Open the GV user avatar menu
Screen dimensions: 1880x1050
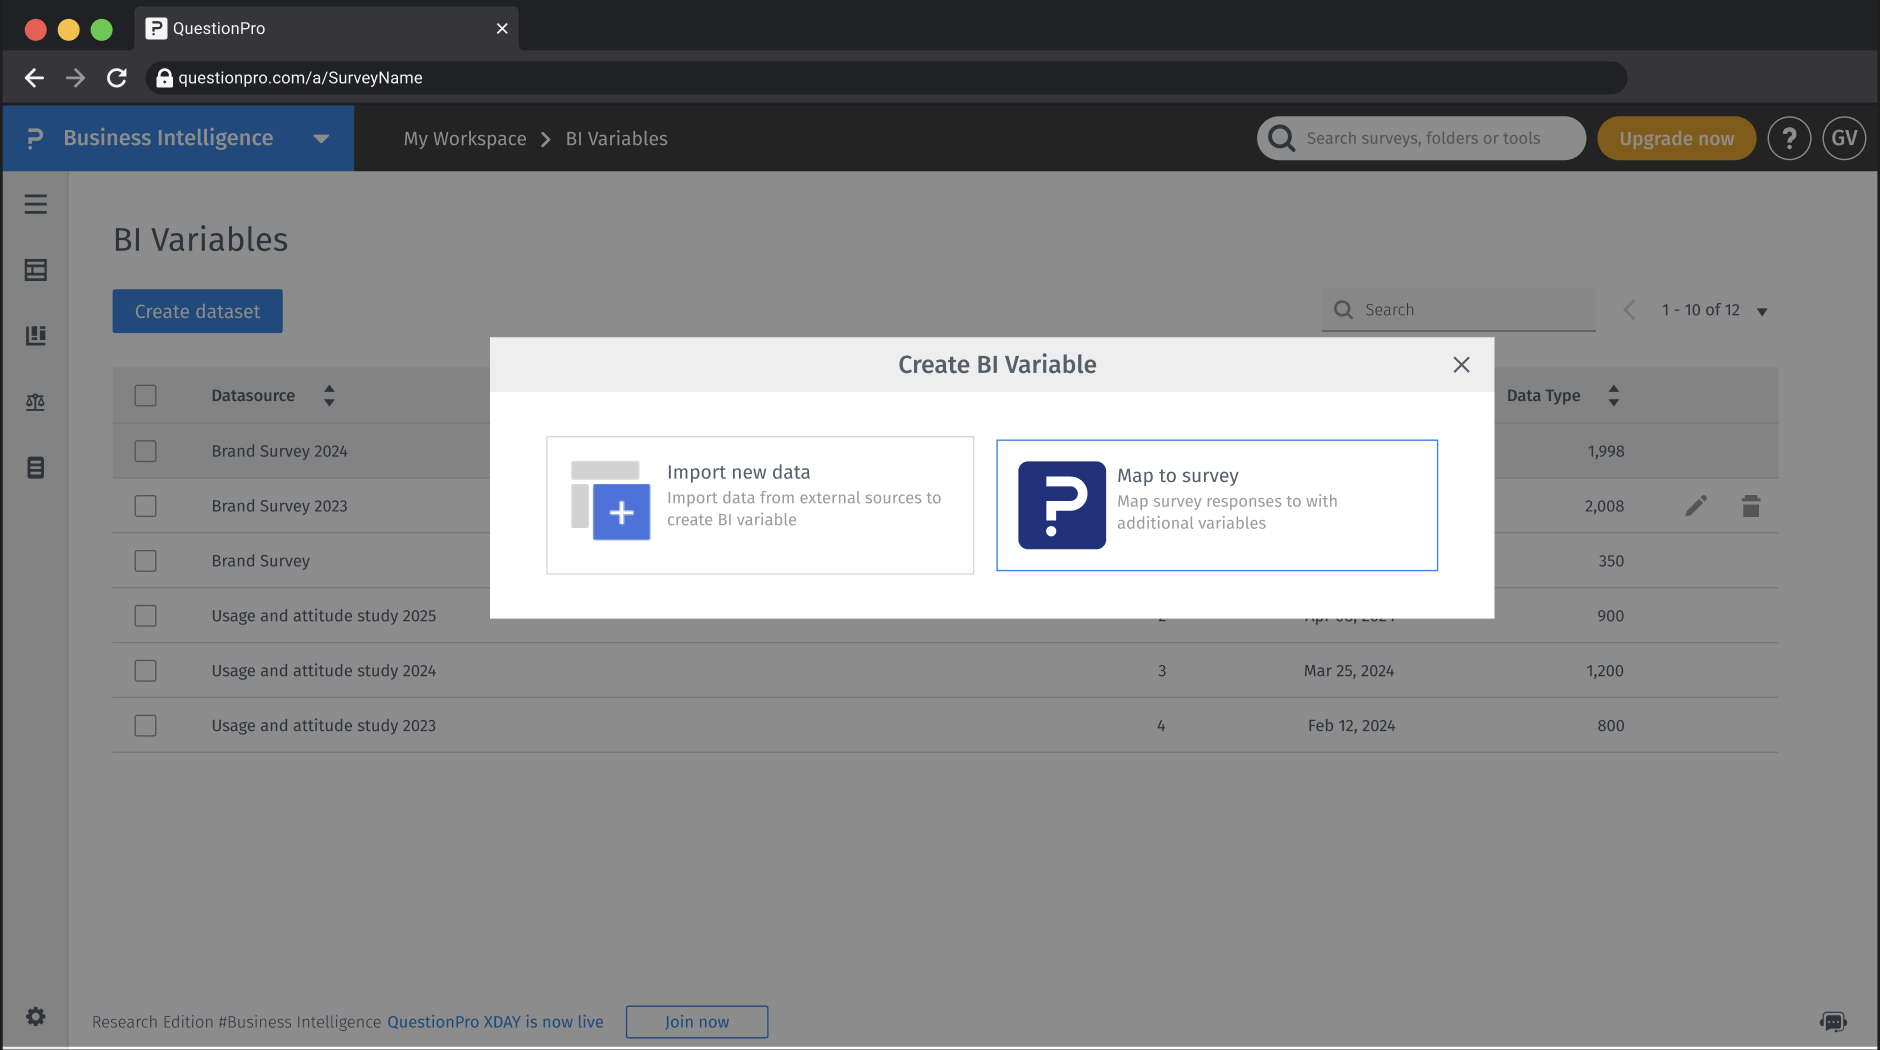(1844, 138)
